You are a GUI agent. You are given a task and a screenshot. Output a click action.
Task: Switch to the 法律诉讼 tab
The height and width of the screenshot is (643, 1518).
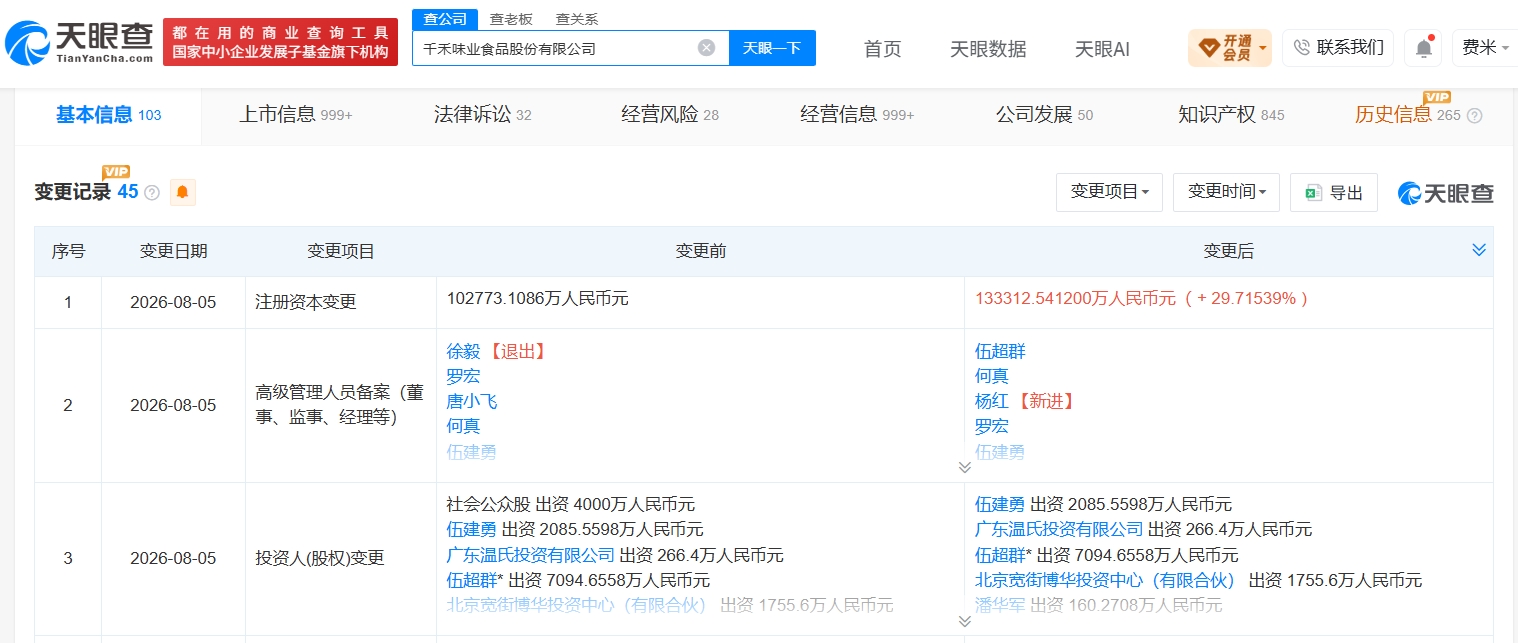click(482, 115)
